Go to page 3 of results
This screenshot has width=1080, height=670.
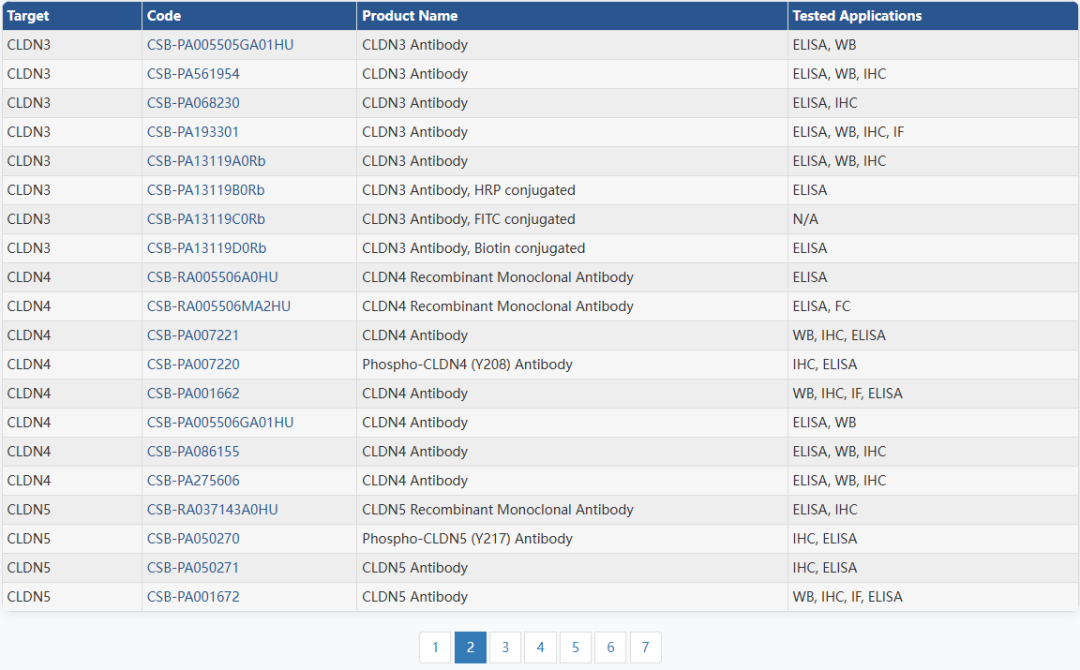(505, 647)
